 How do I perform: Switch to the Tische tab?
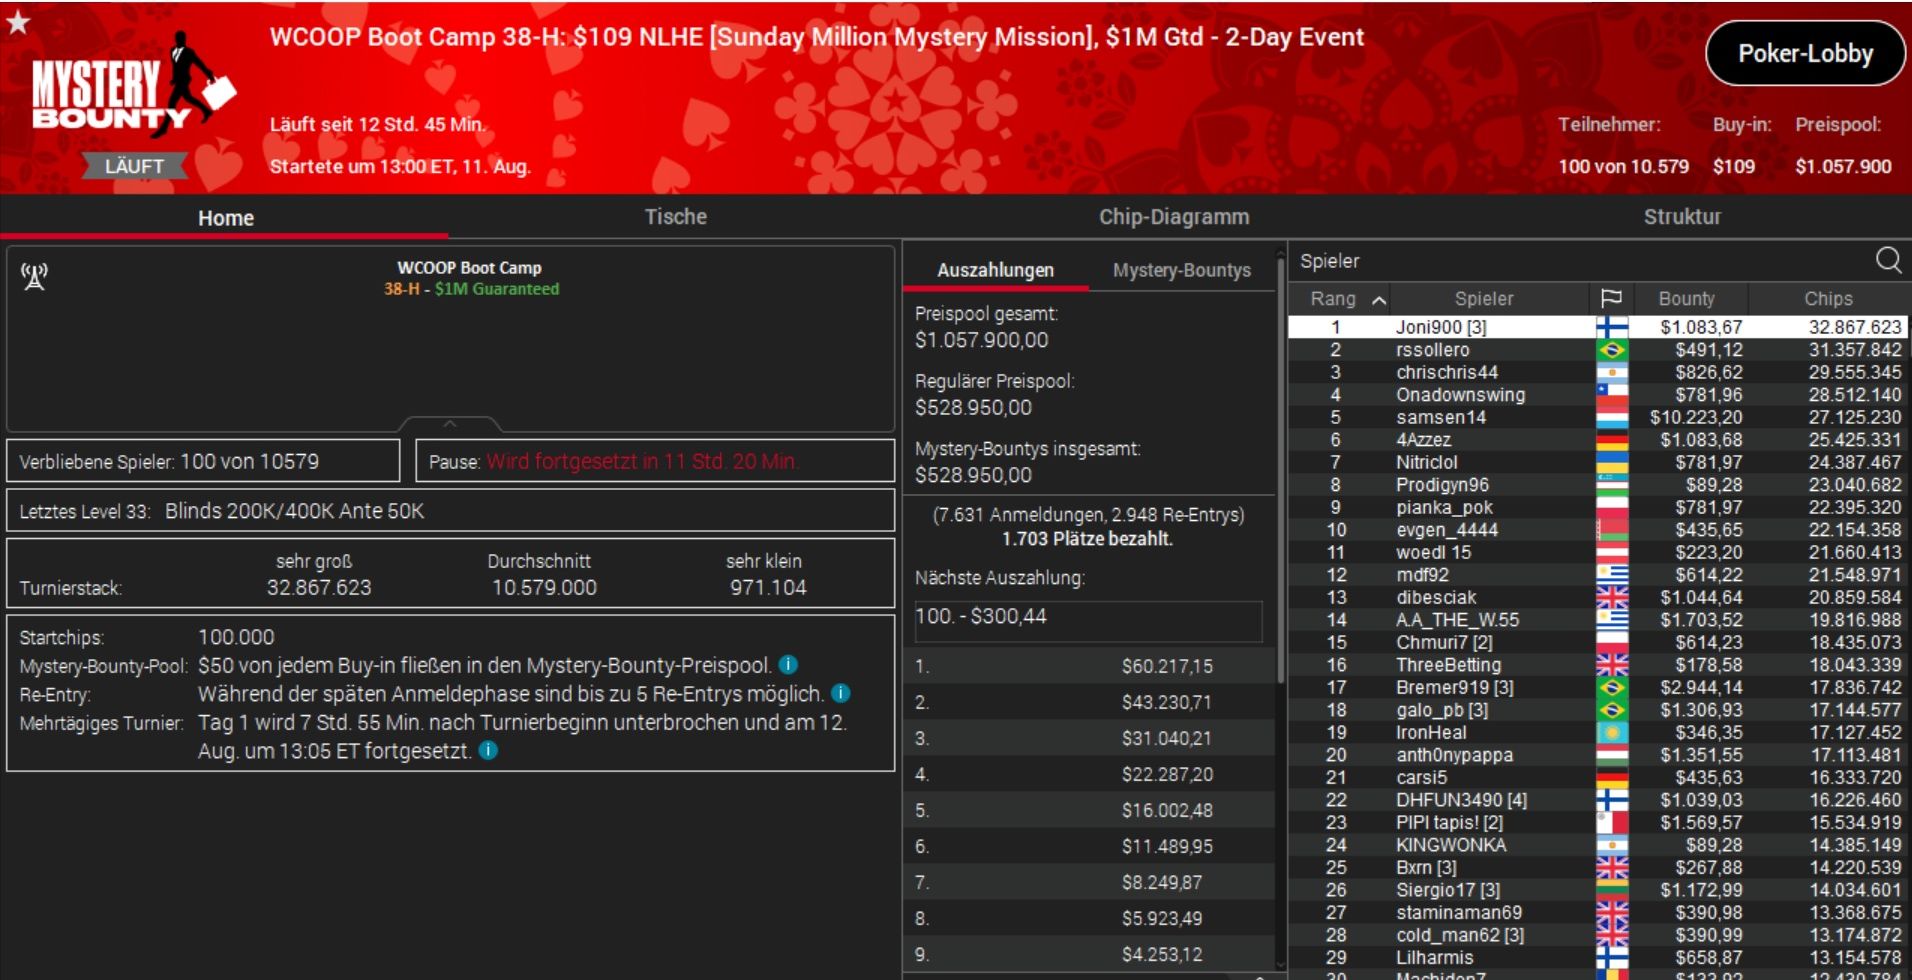[x=675, y=217]
